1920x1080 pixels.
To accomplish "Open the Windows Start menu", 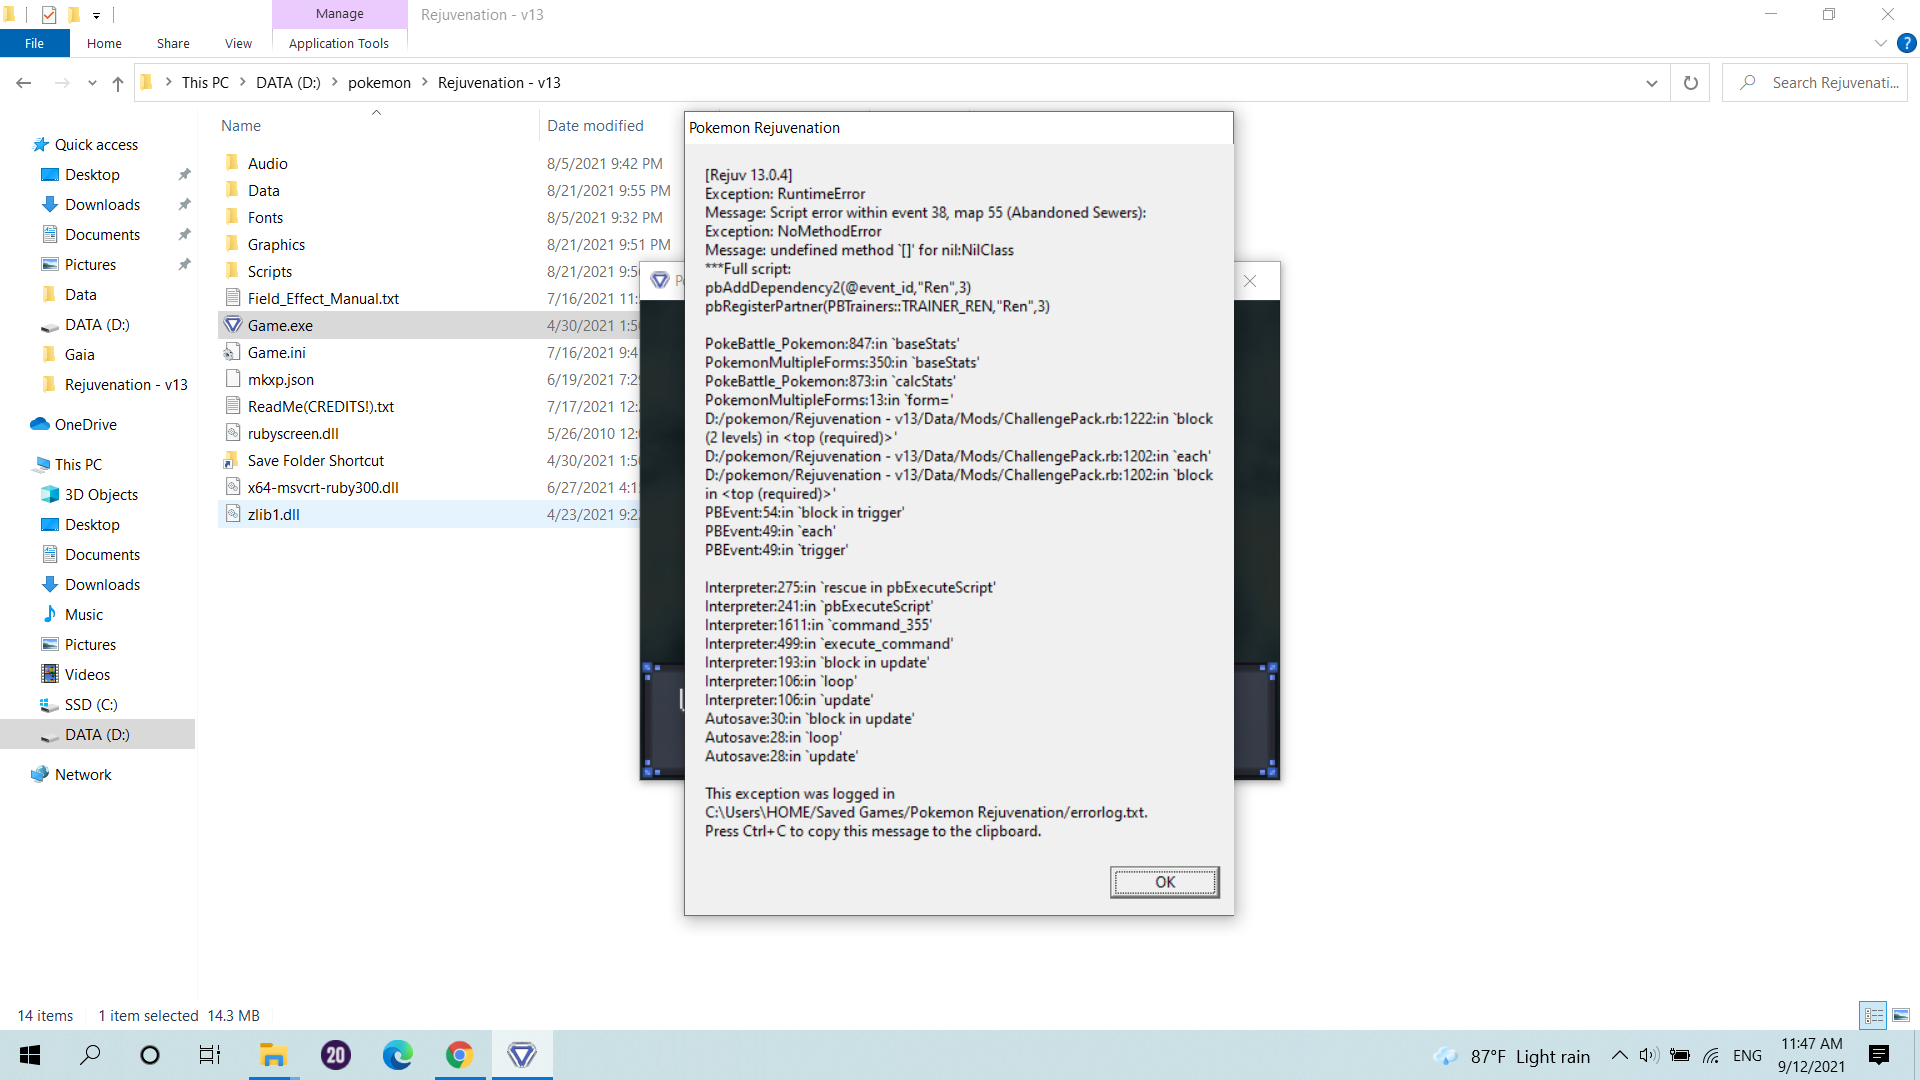I will [x=30, y=1055].
